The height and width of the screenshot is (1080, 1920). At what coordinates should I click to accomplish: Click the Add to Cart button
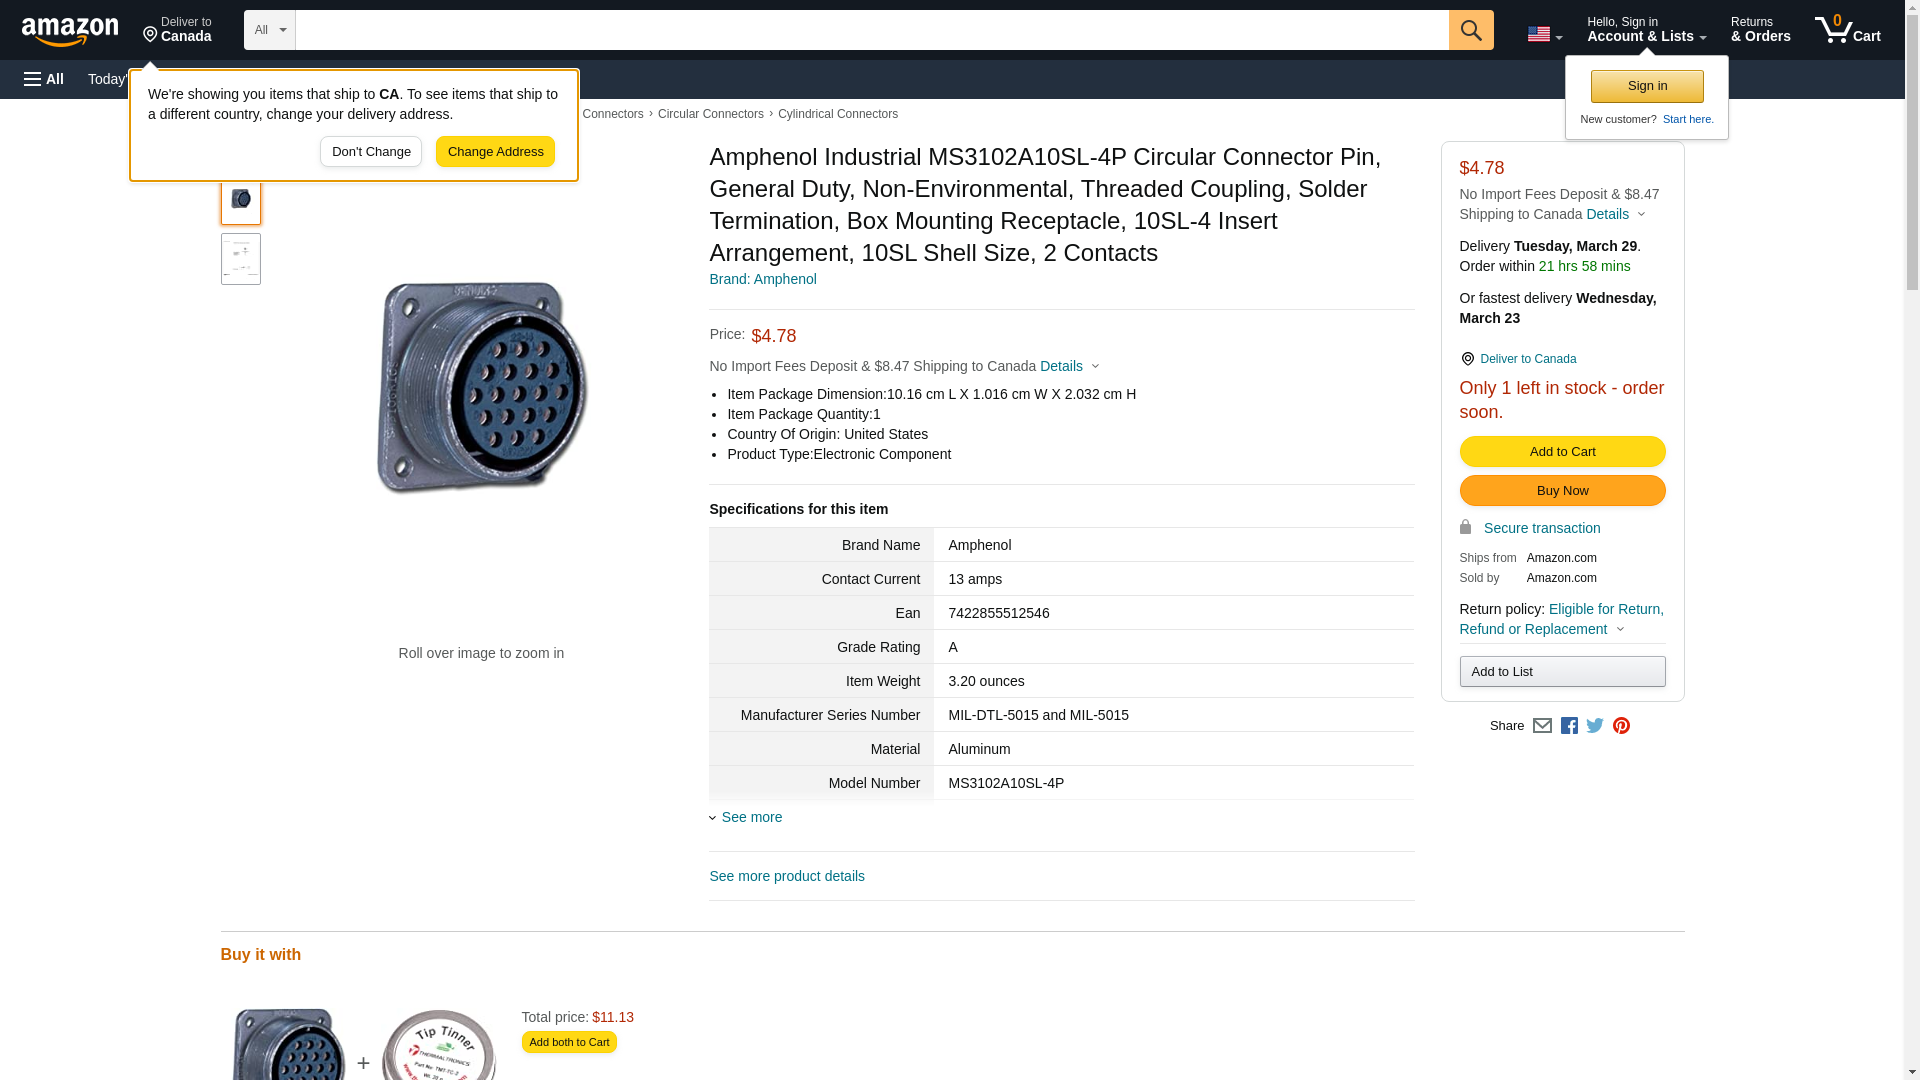(1562, 451)
